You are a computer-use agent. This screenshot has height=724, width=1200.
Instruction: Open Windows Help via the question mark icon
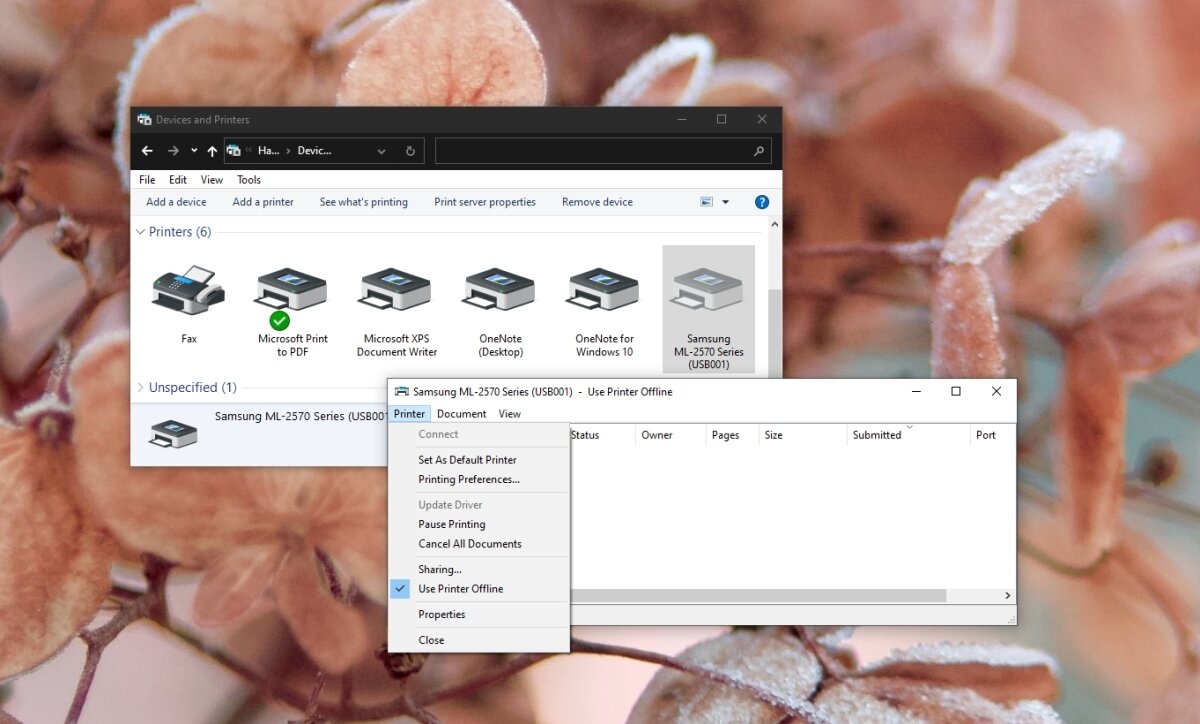coord(762,201)
